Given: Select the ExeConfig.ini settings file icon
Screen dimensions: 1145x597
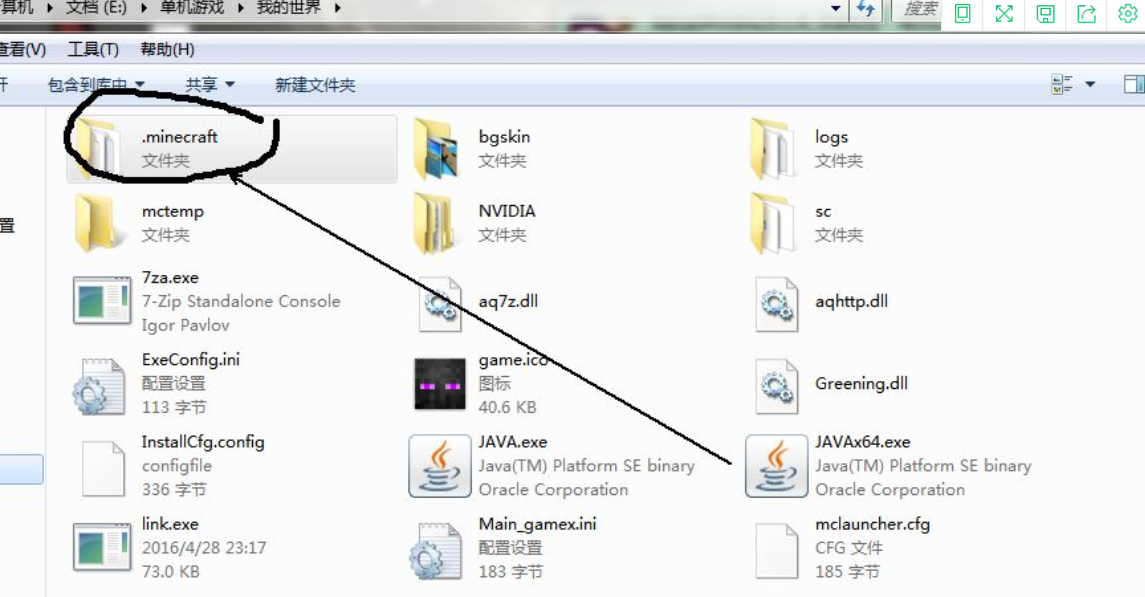Looking at the screenshot, I should (100, 386).
